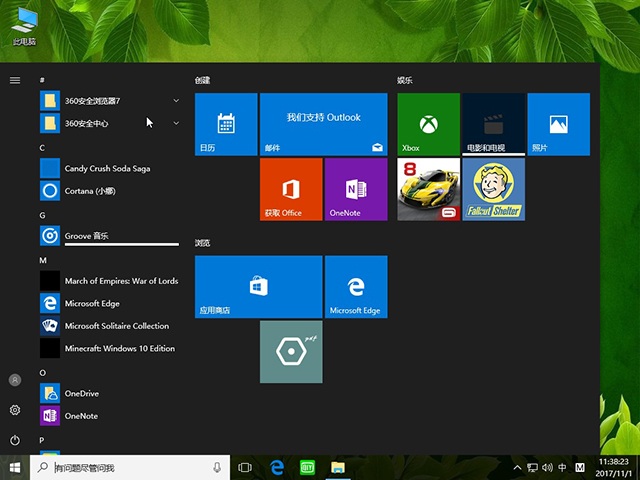Show hidden tray icons chevron
Image resolution: width=640 pixels, height=480 pixels.
point(517,467)
